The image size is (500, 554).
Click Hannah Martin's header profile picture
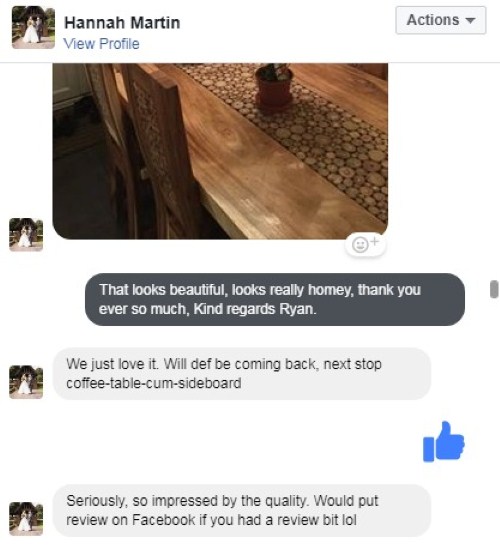tap(33, 27)
